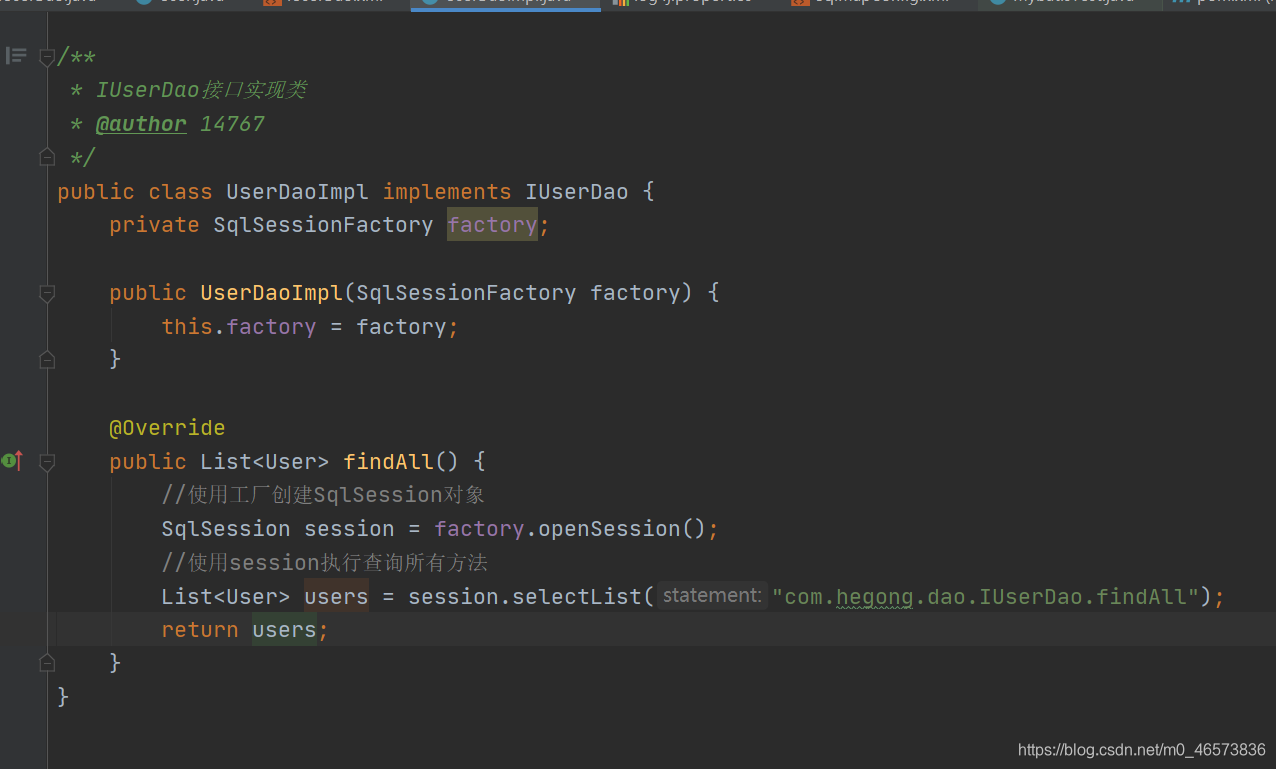
Task: Click the 'private' keyword
Action: pos(155,225)
